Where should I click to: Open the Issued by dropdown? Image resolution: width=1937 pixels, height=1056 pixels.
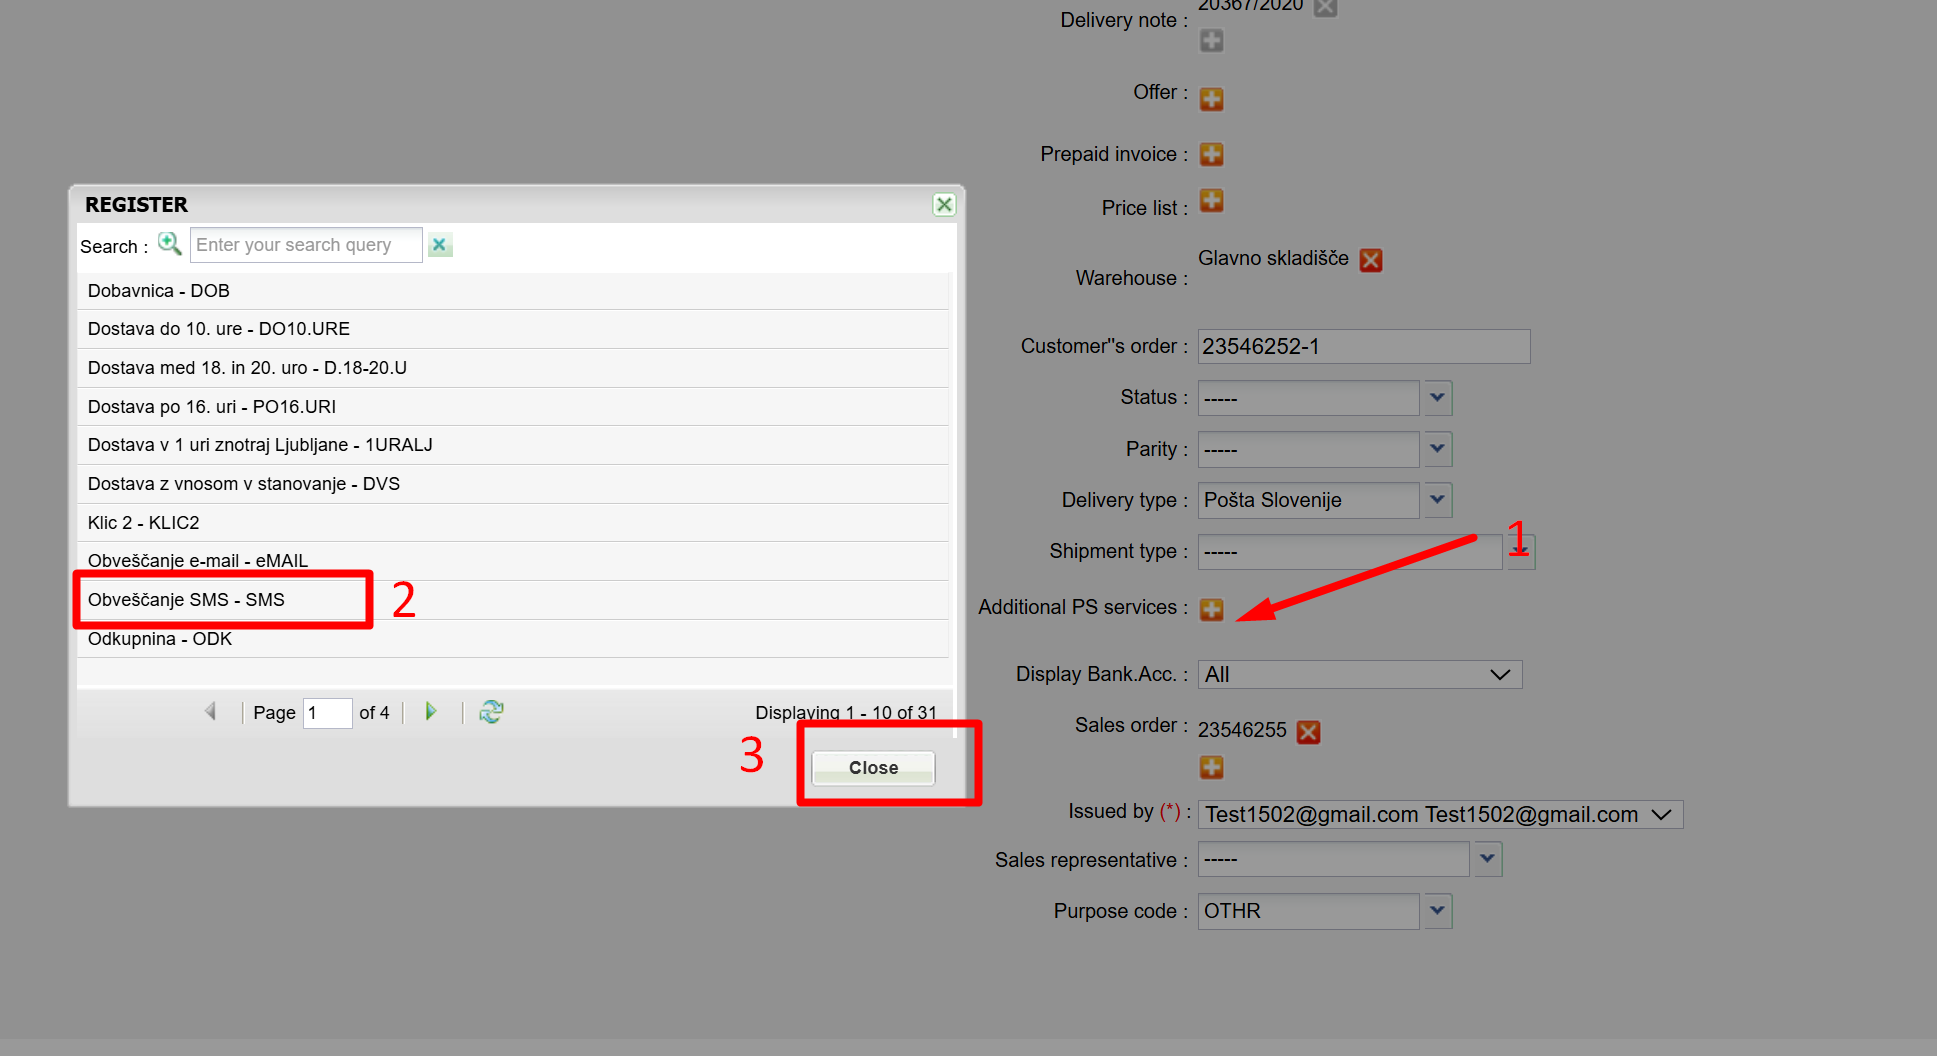tap(1440, 814)
